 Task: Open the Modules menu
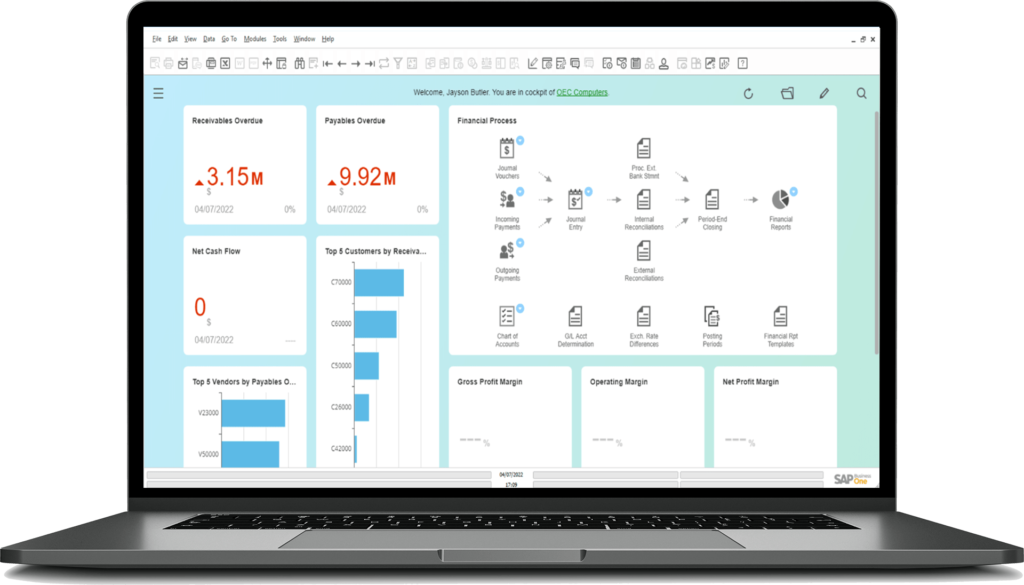coord(255,39)
